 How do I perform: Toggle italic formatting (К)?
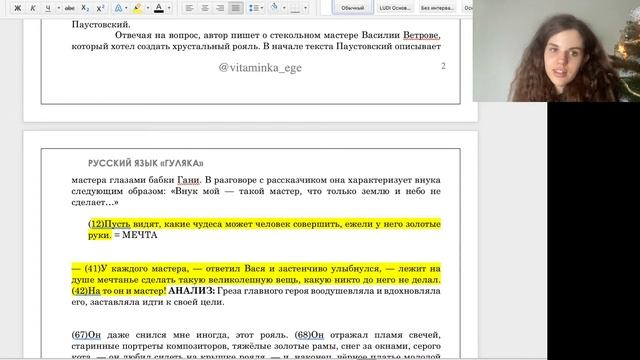[33, 8]
